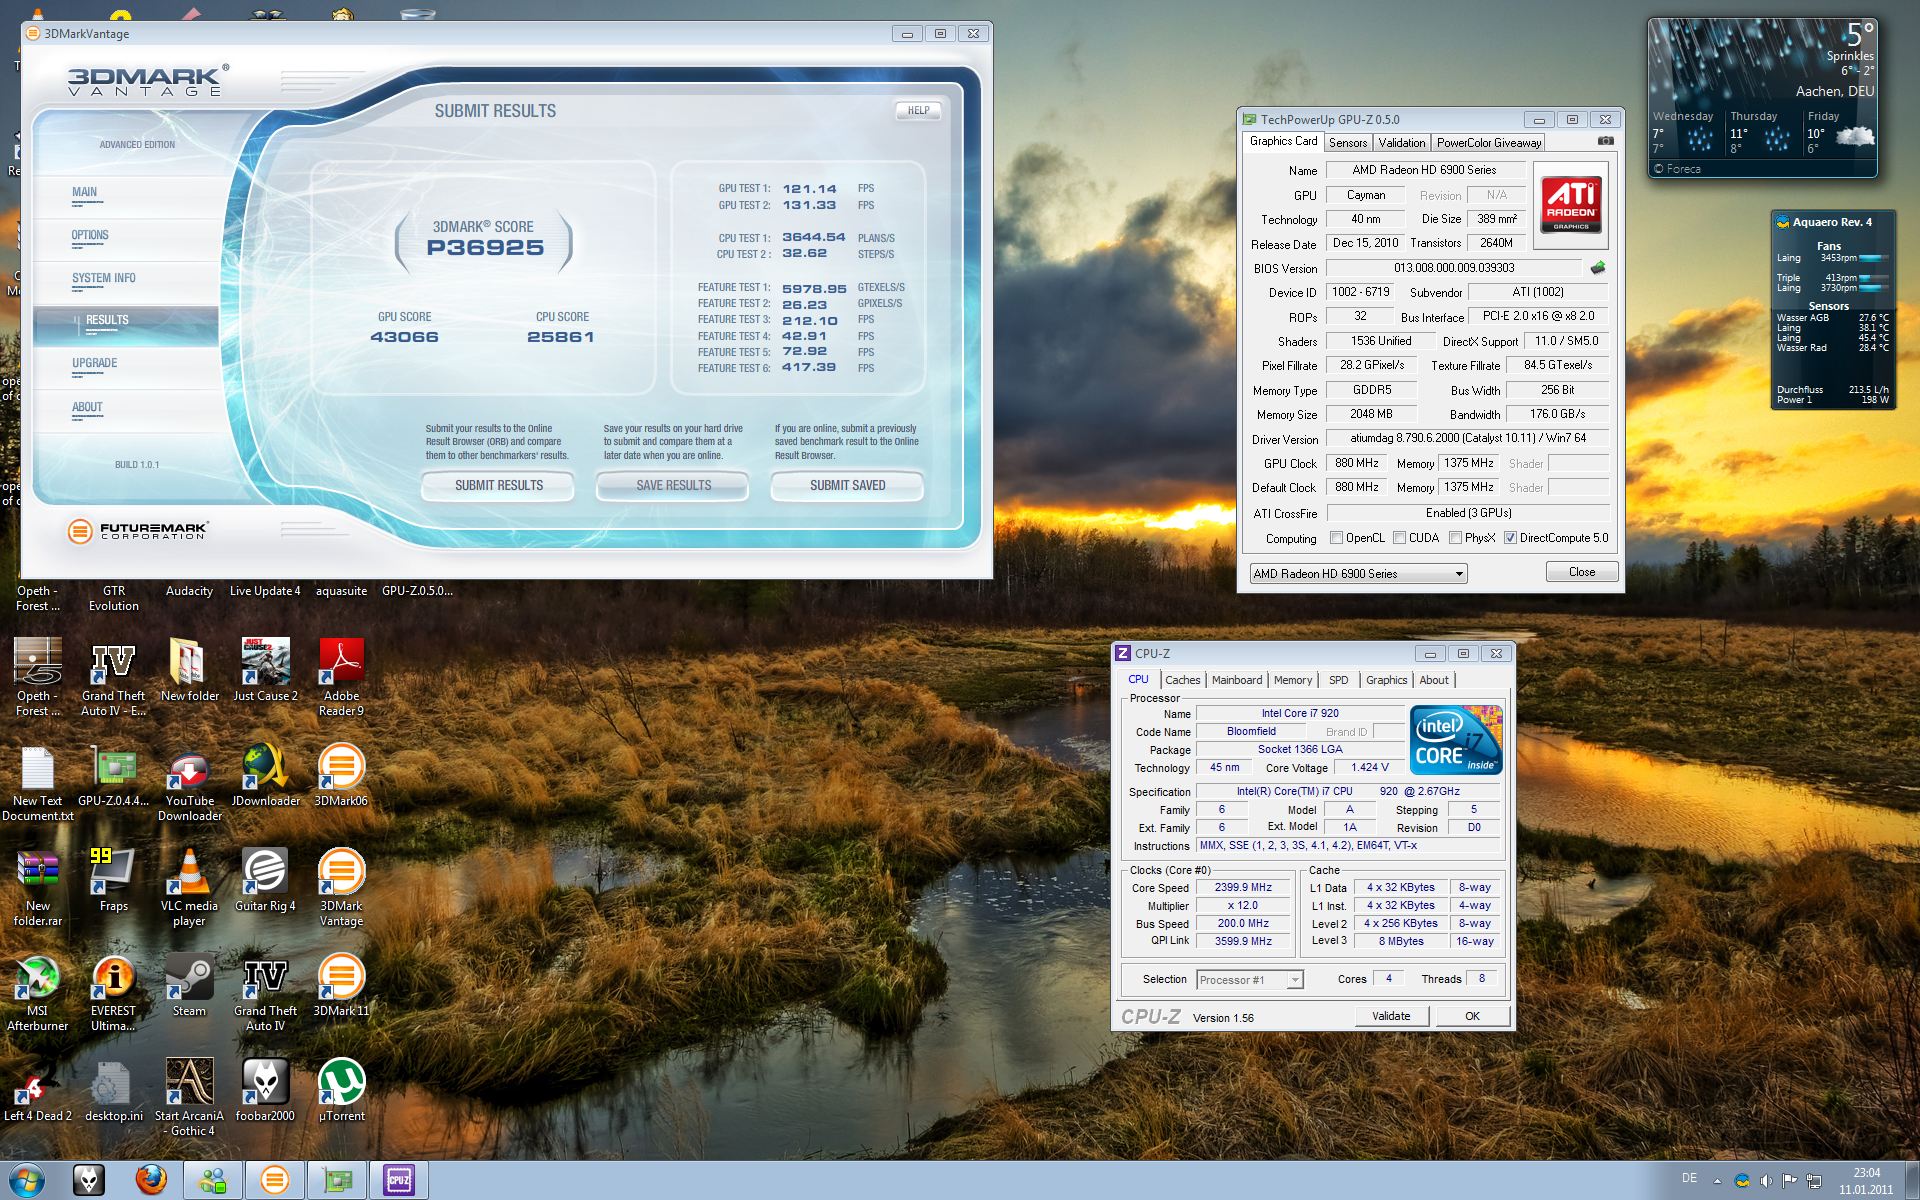1920x1200 pixels.
Task: Click the CPU-Z taskbar button
Action: coord(399,1180)
